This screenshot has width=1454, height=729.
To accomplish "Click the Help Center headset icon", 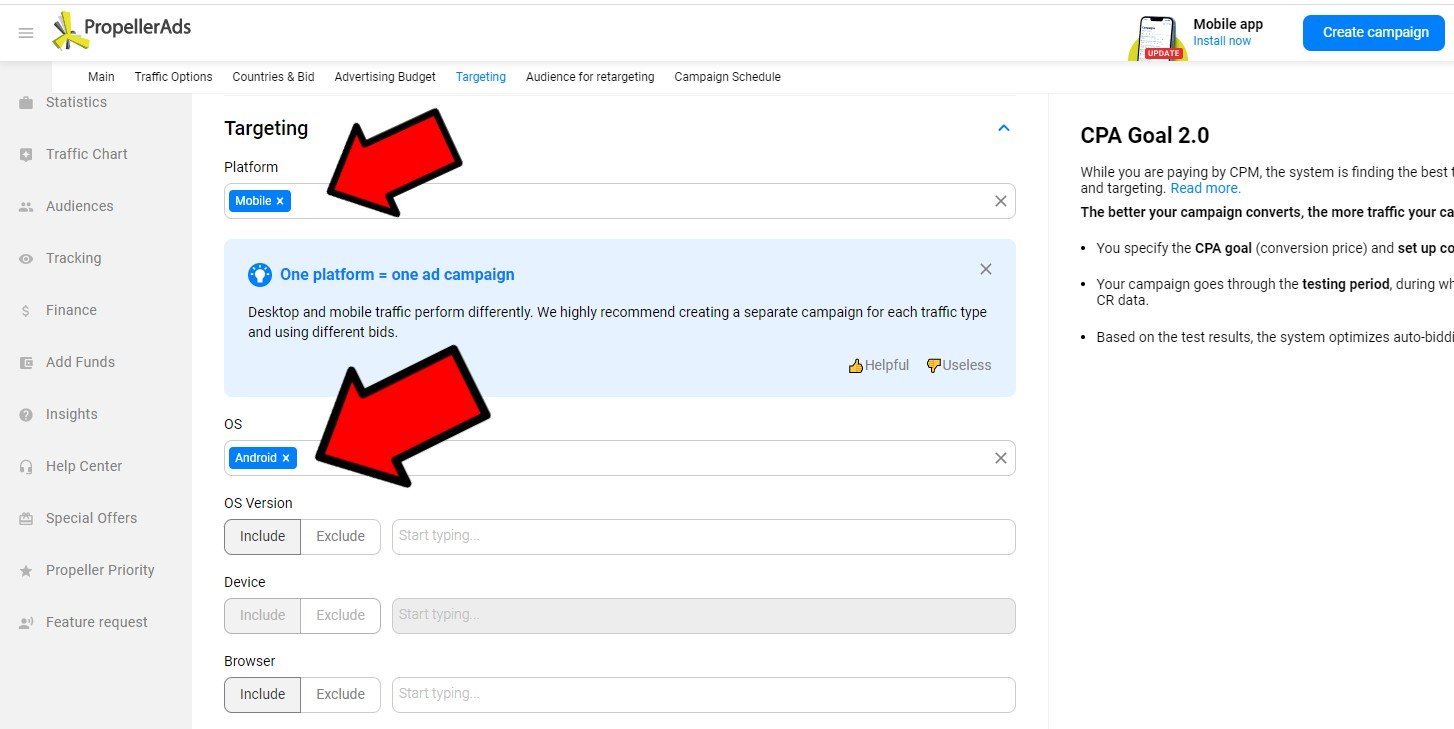I will pos(26,467).
